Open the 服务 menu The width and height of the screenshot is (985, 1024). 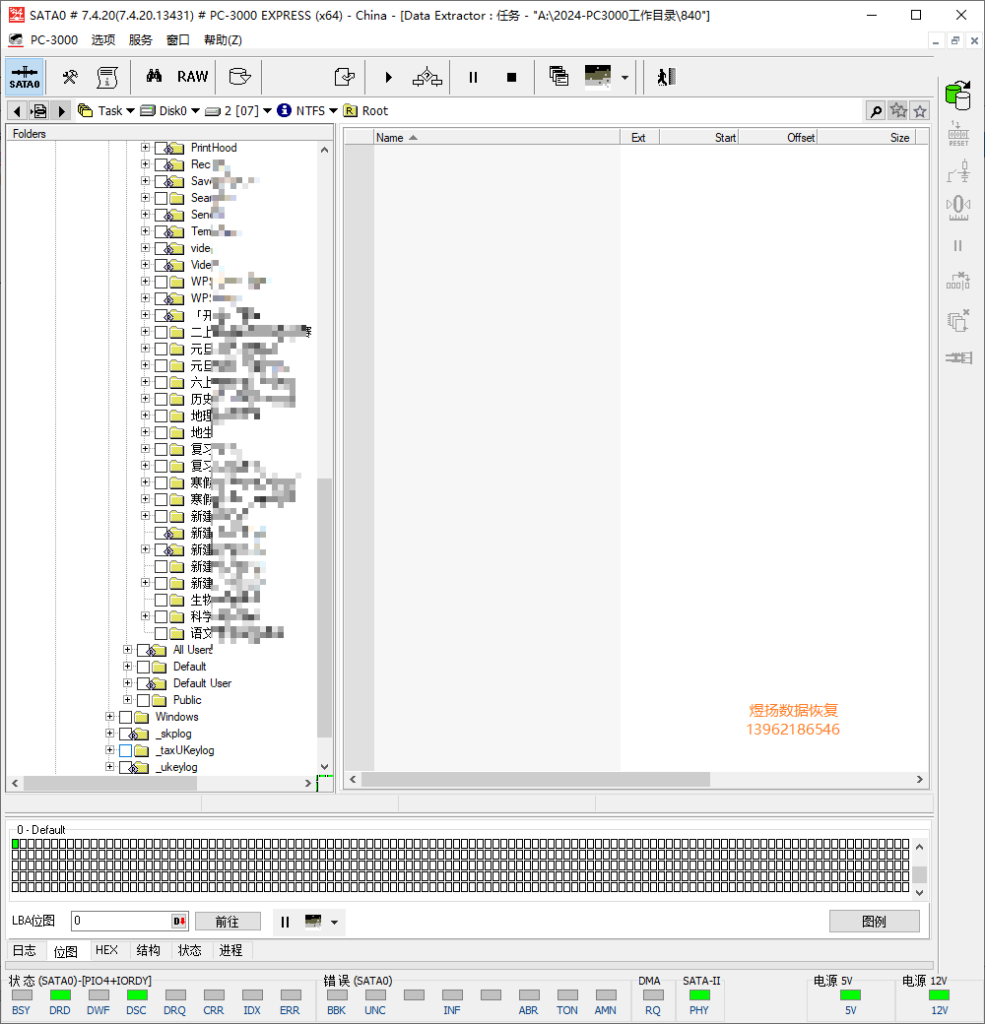140,40
